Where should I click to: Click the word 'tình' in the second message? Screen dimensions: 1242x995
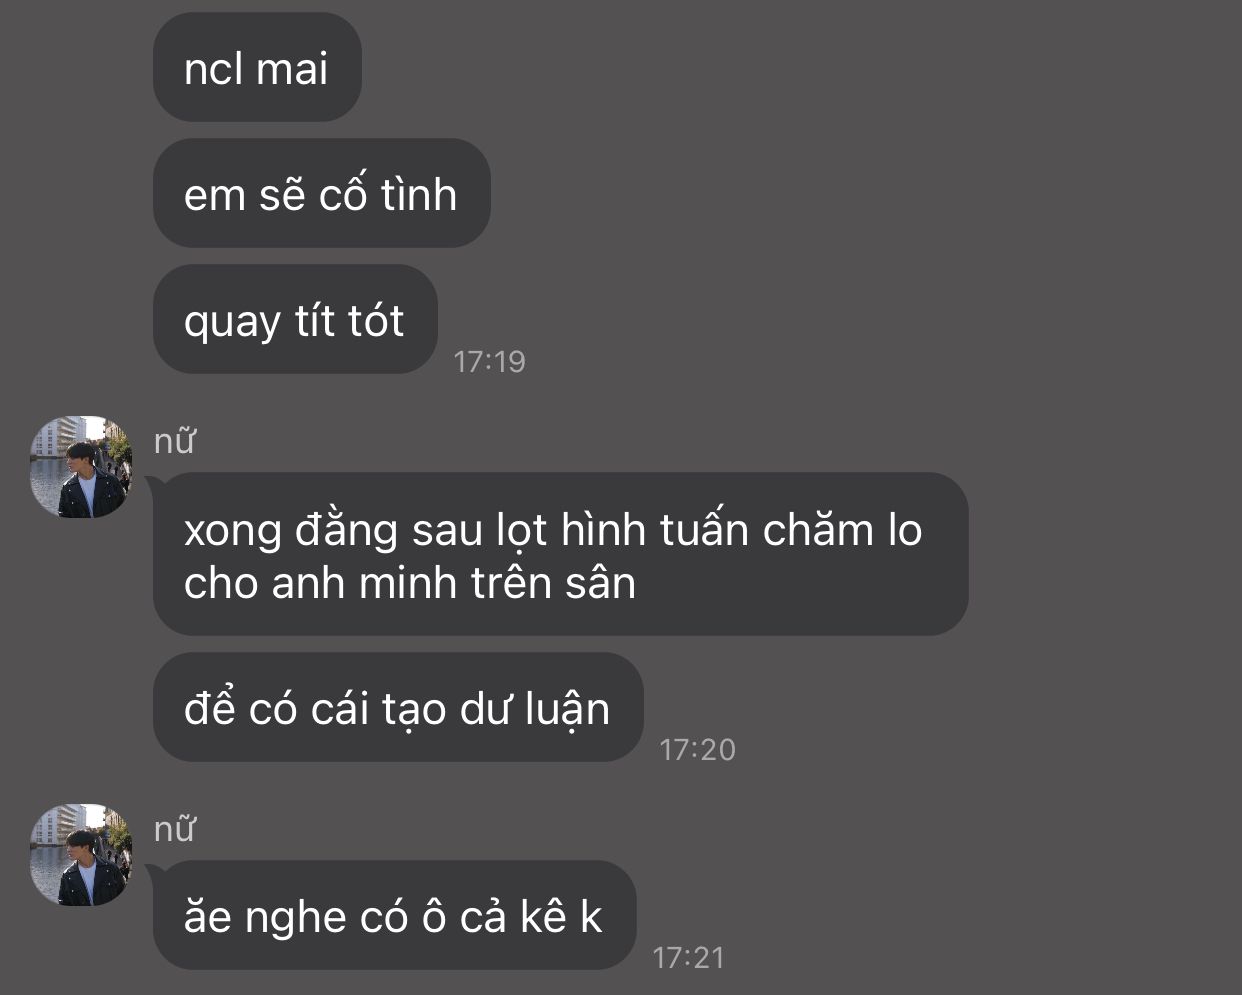click(x=418, y=194)
